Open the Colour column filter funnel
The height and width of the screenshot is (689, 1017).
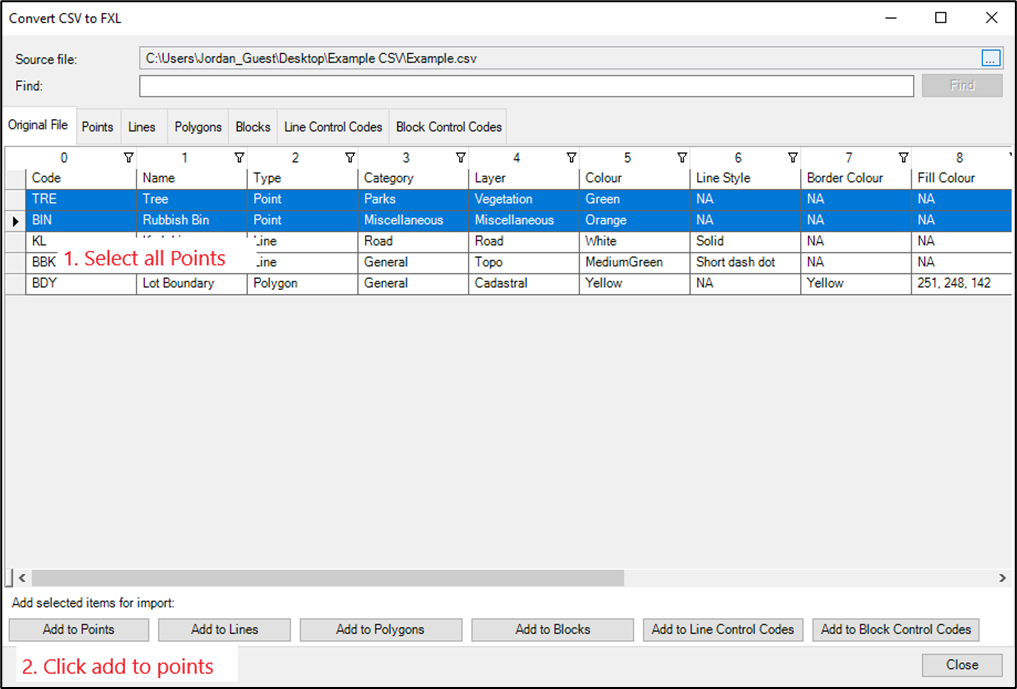pos(682,157)
